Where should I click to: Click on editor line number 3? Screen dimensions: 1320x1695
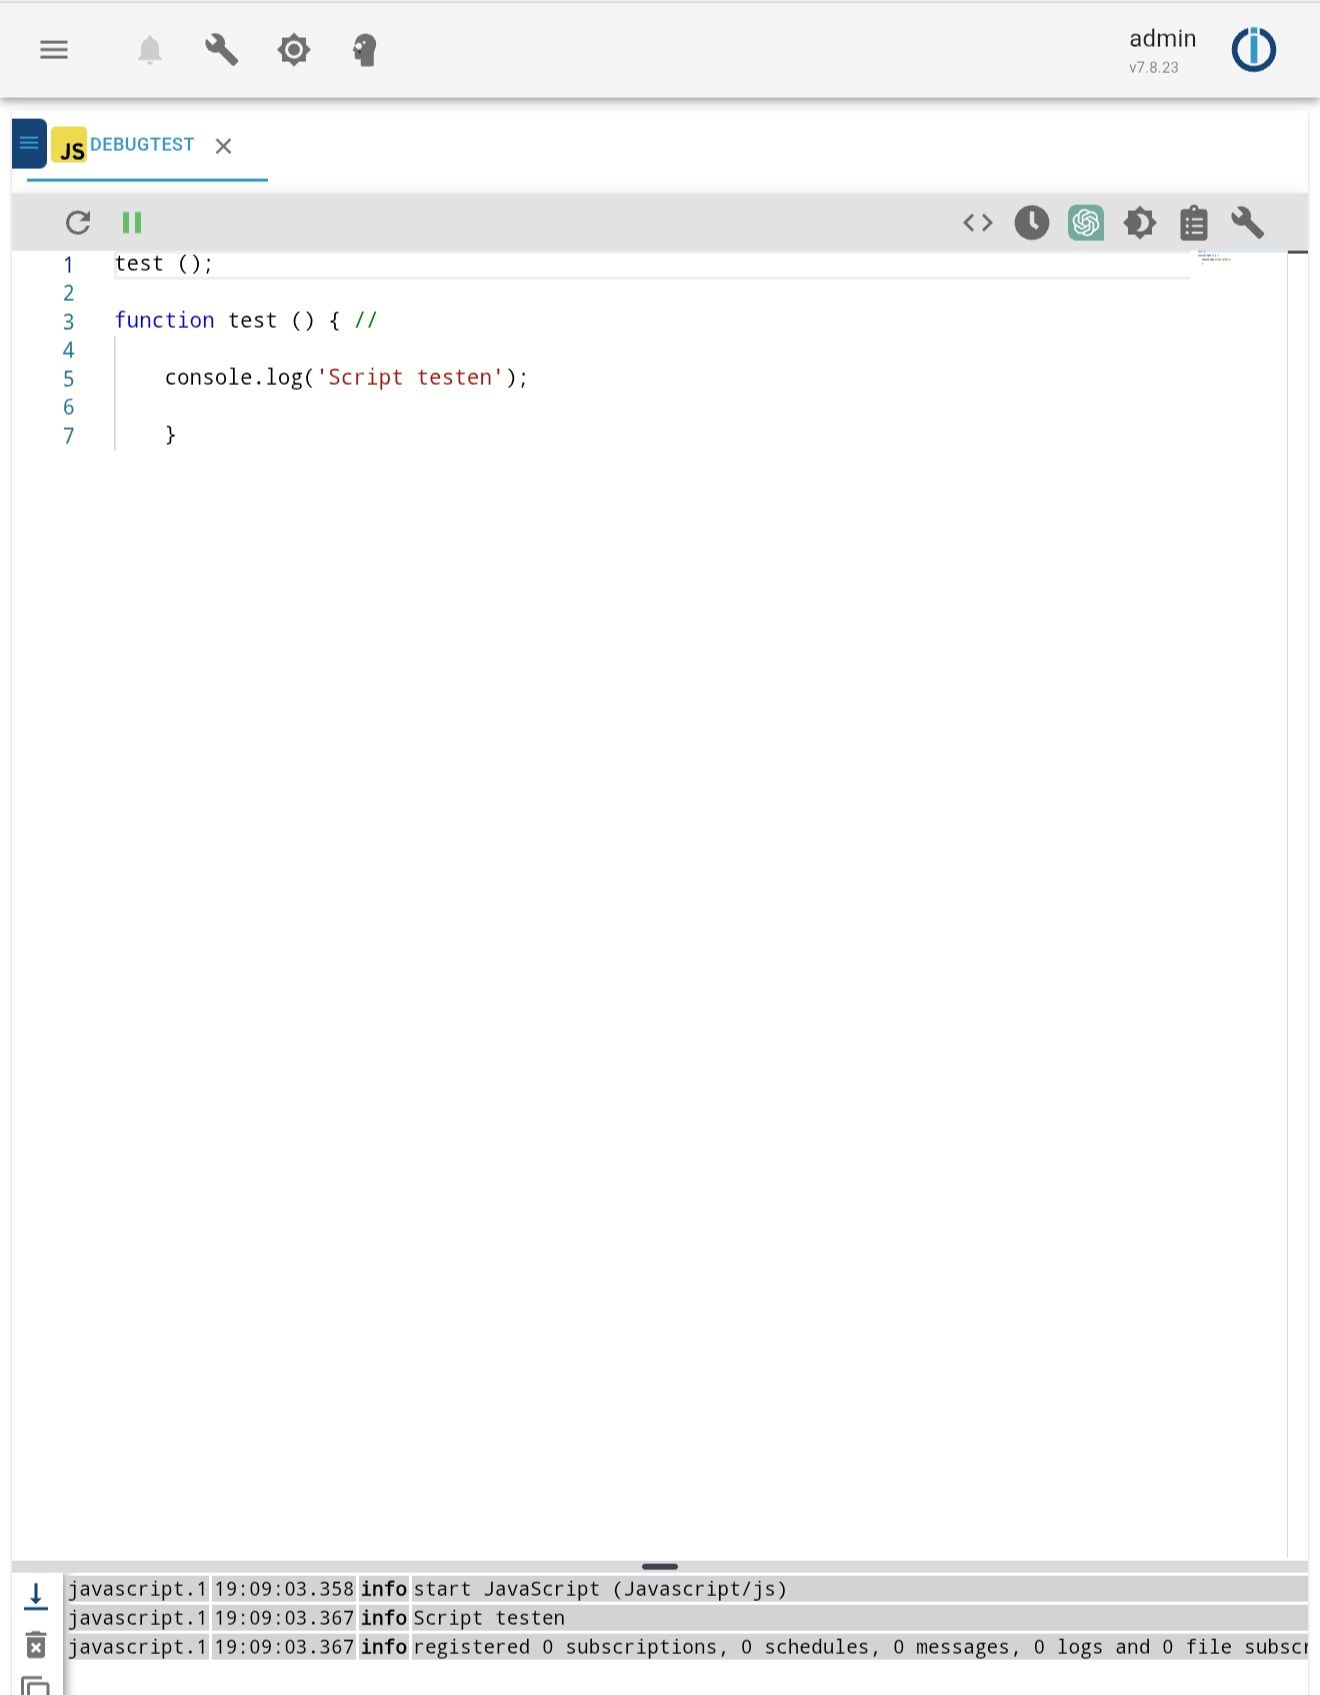pos(68,321)
